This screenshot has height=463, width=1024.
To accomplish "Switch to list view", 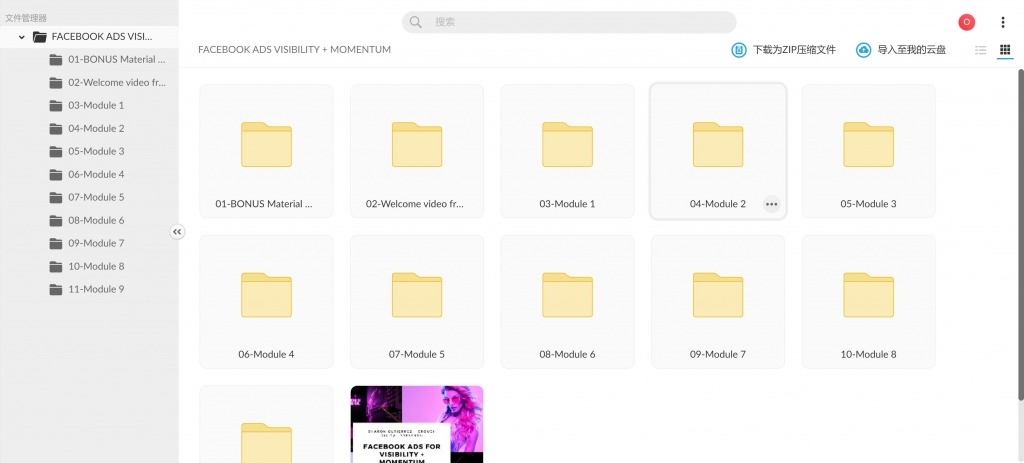I will point(980,50).
